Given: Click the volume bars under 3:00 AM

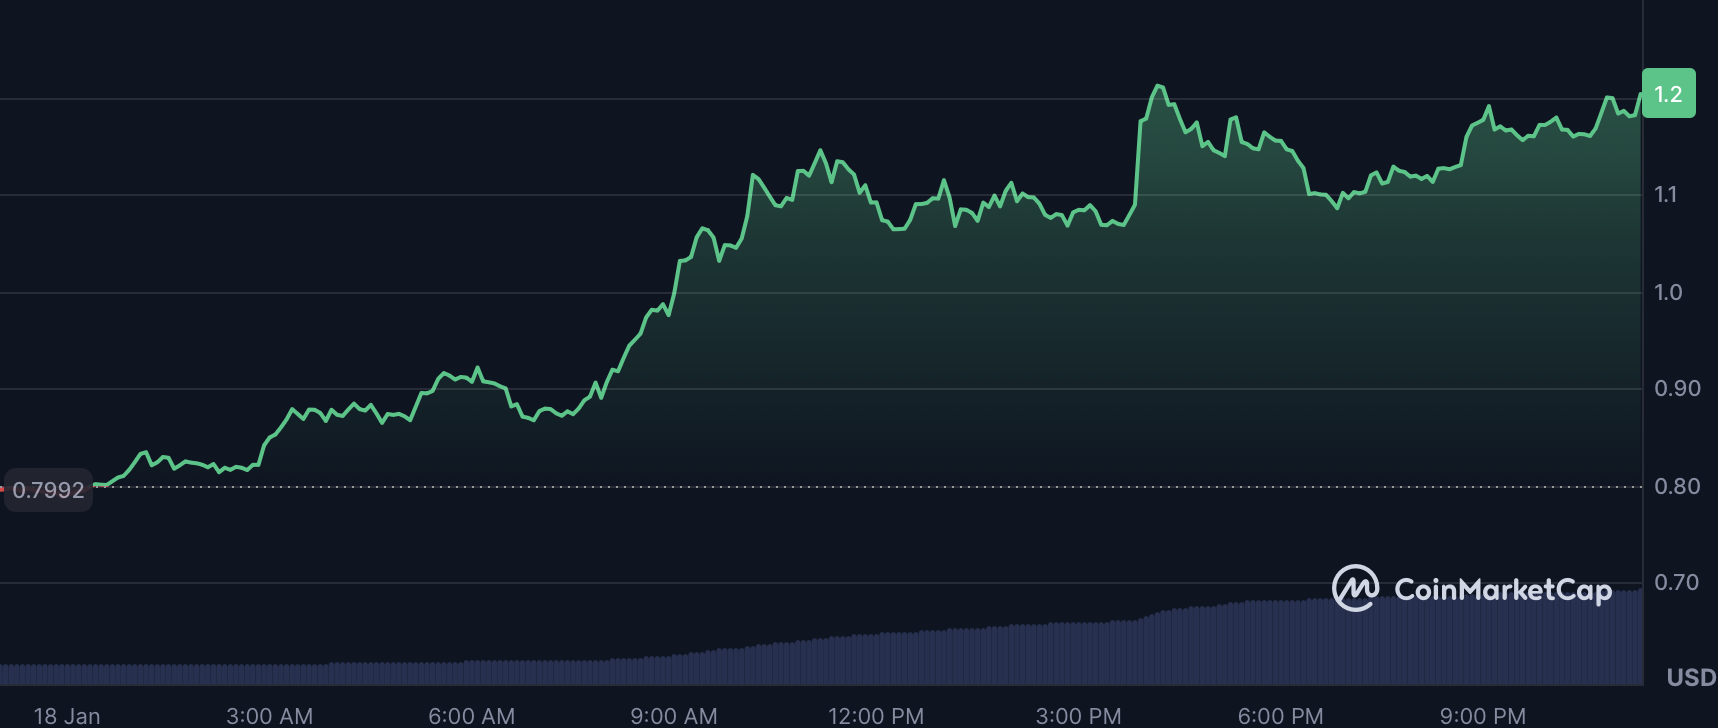Looking at the screenshot, I should [x=270, y=674].
